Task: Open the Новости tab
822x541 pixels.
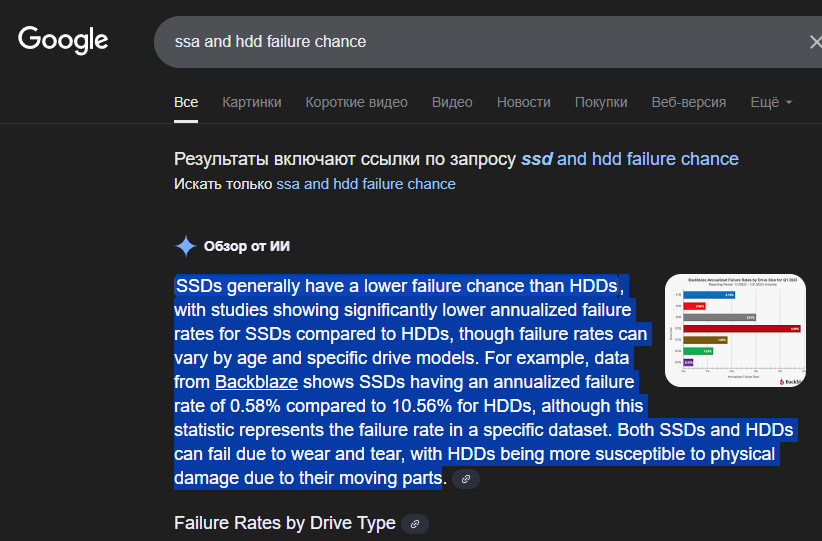Action: (x=524, y=102)
